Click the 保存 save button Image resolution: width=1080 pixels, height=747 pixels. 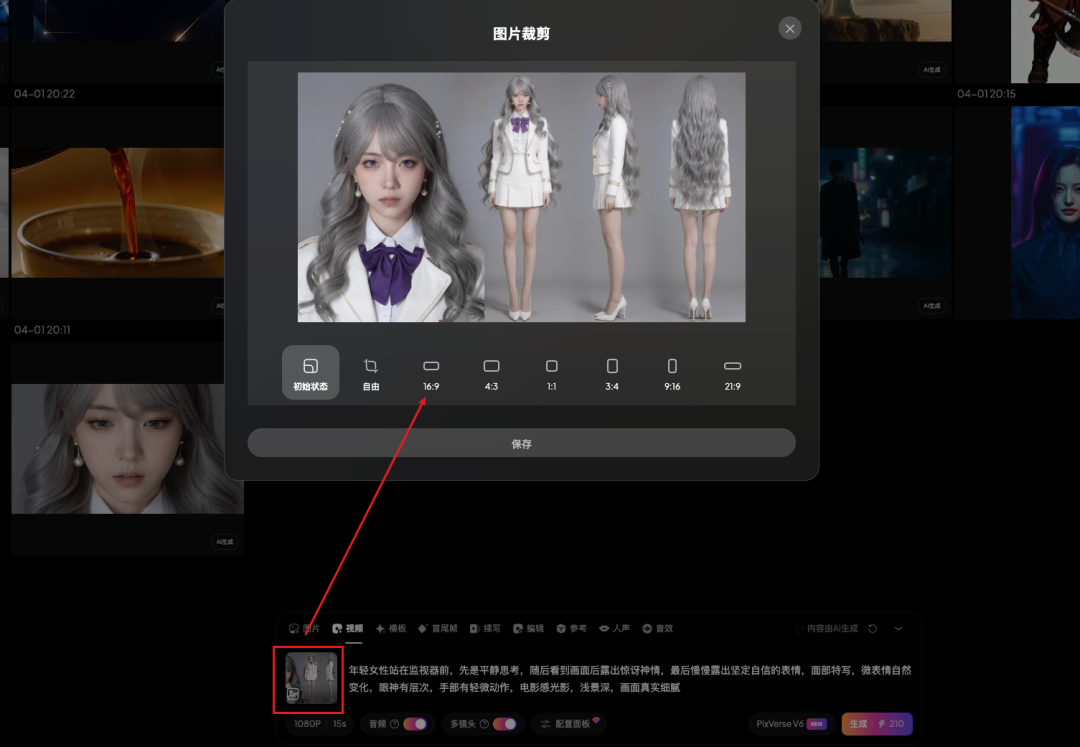pyautogui.click(x=521, y=442)
